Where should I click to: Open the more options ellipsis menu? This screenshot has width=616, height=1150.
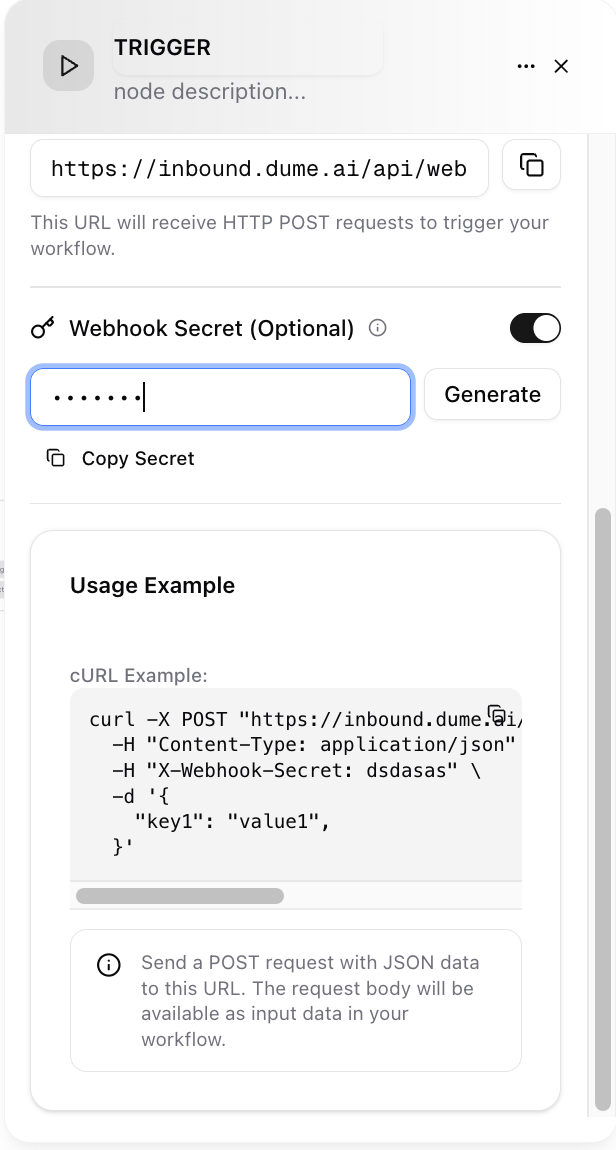526,66
